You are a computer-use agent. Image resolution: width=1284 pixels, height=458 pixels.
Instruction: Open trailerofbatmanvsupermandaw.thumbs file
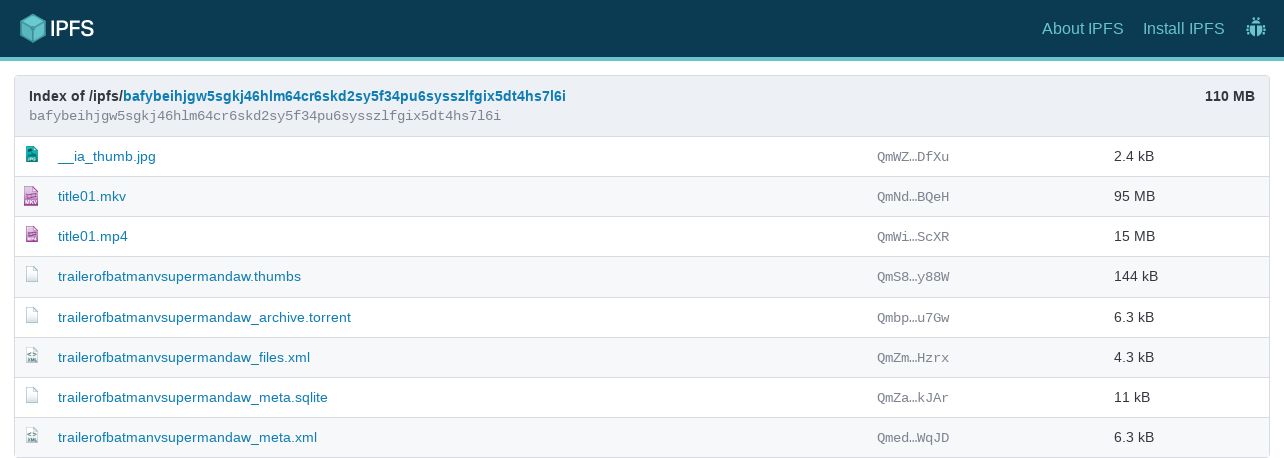point(179,276)
